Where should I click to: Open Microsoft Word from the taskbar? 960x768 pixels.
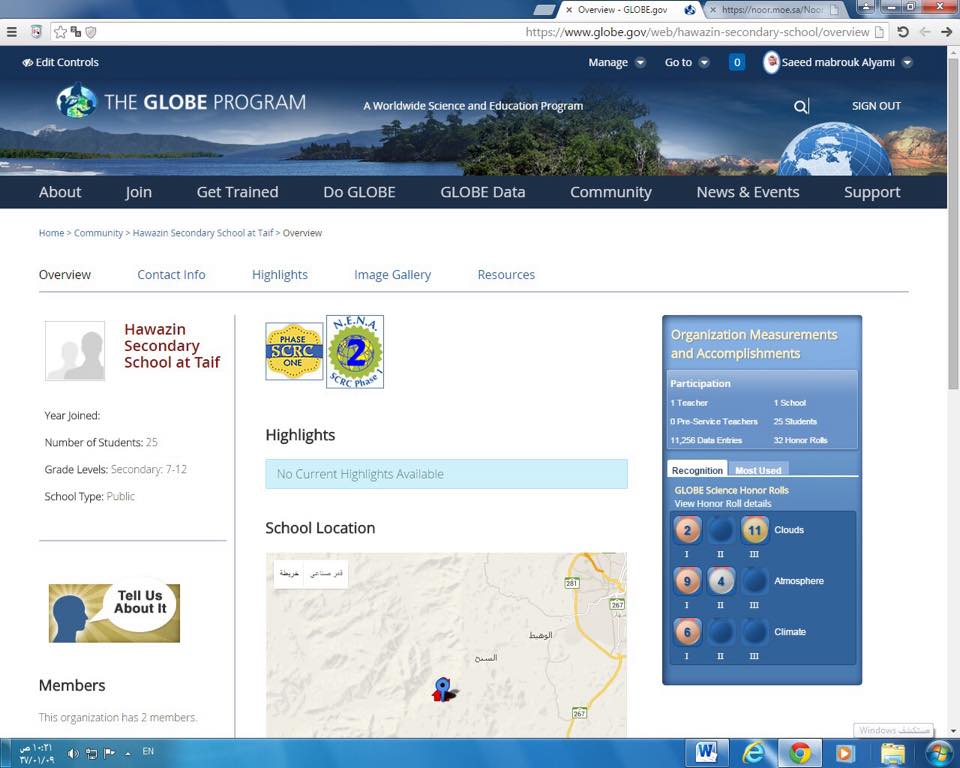(706, 753)
